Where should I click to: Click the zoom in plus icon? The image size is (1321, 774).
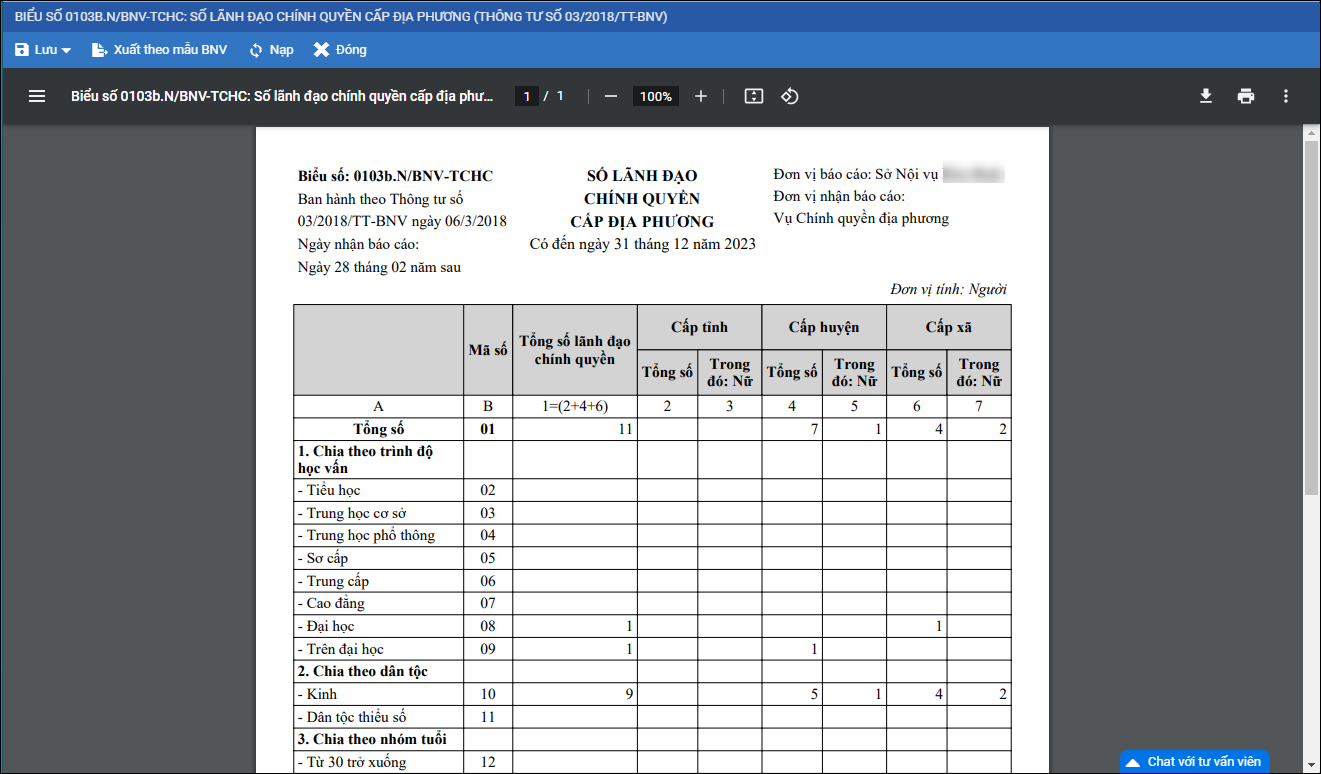click(701, 96)
